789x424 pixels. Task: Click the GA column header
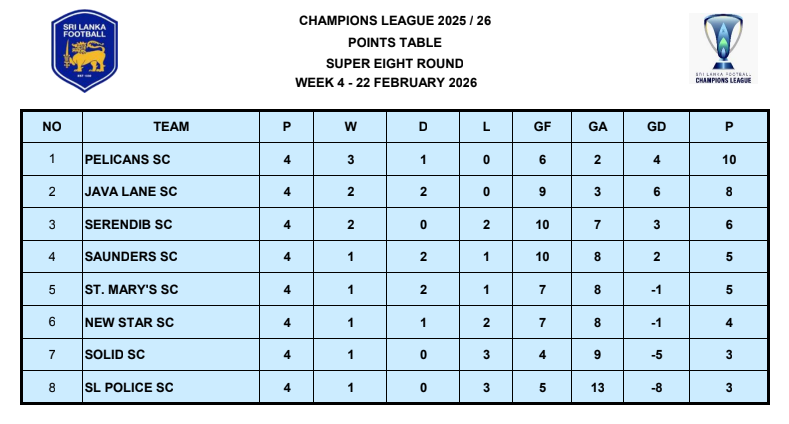coord(596,127)
